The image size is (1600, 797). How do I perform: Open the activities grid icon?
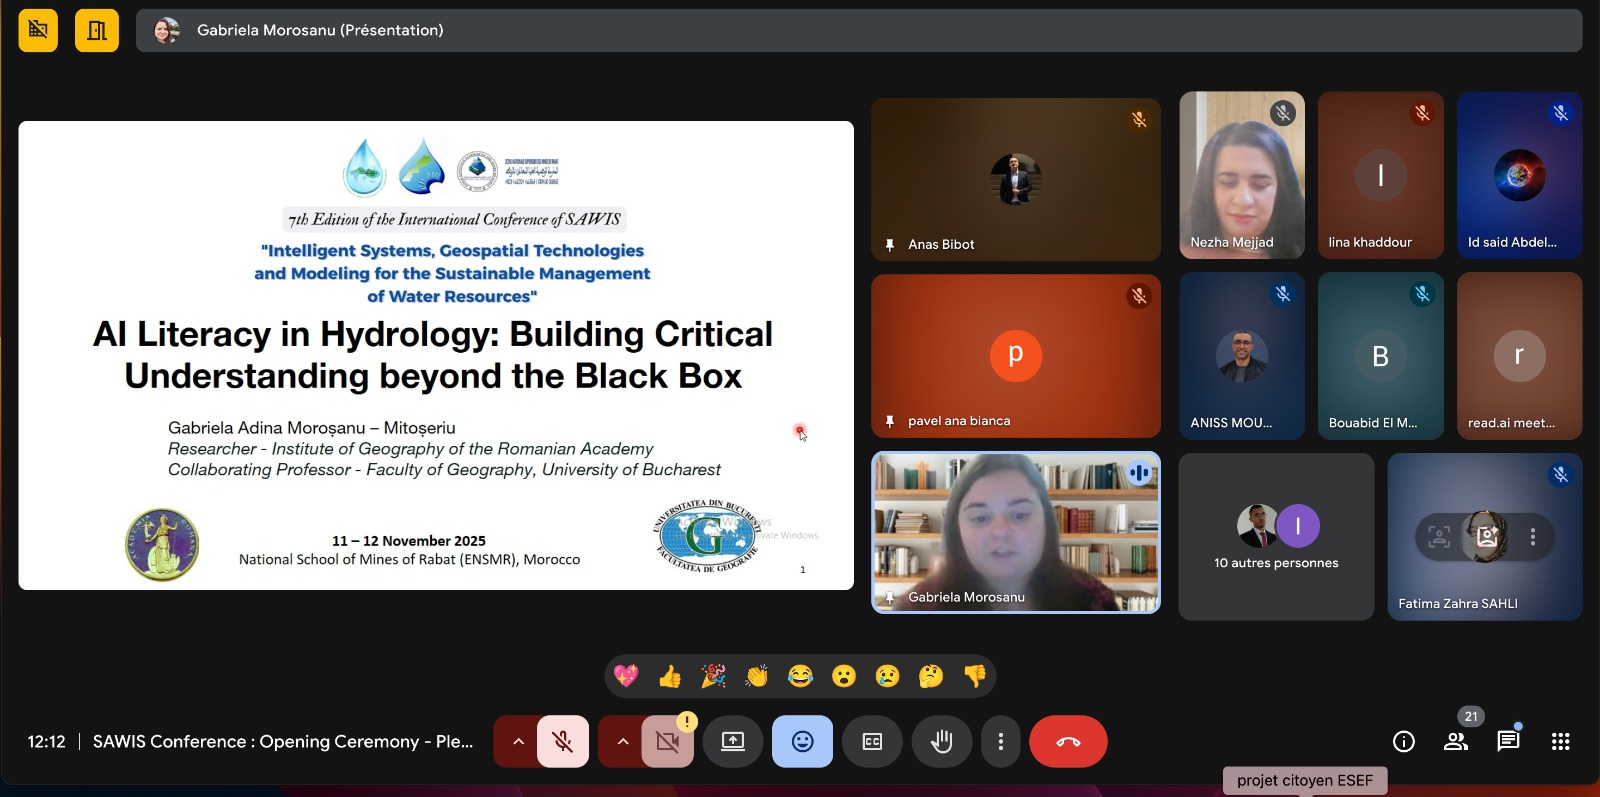pyautogui.click(x=1560, y=742)
